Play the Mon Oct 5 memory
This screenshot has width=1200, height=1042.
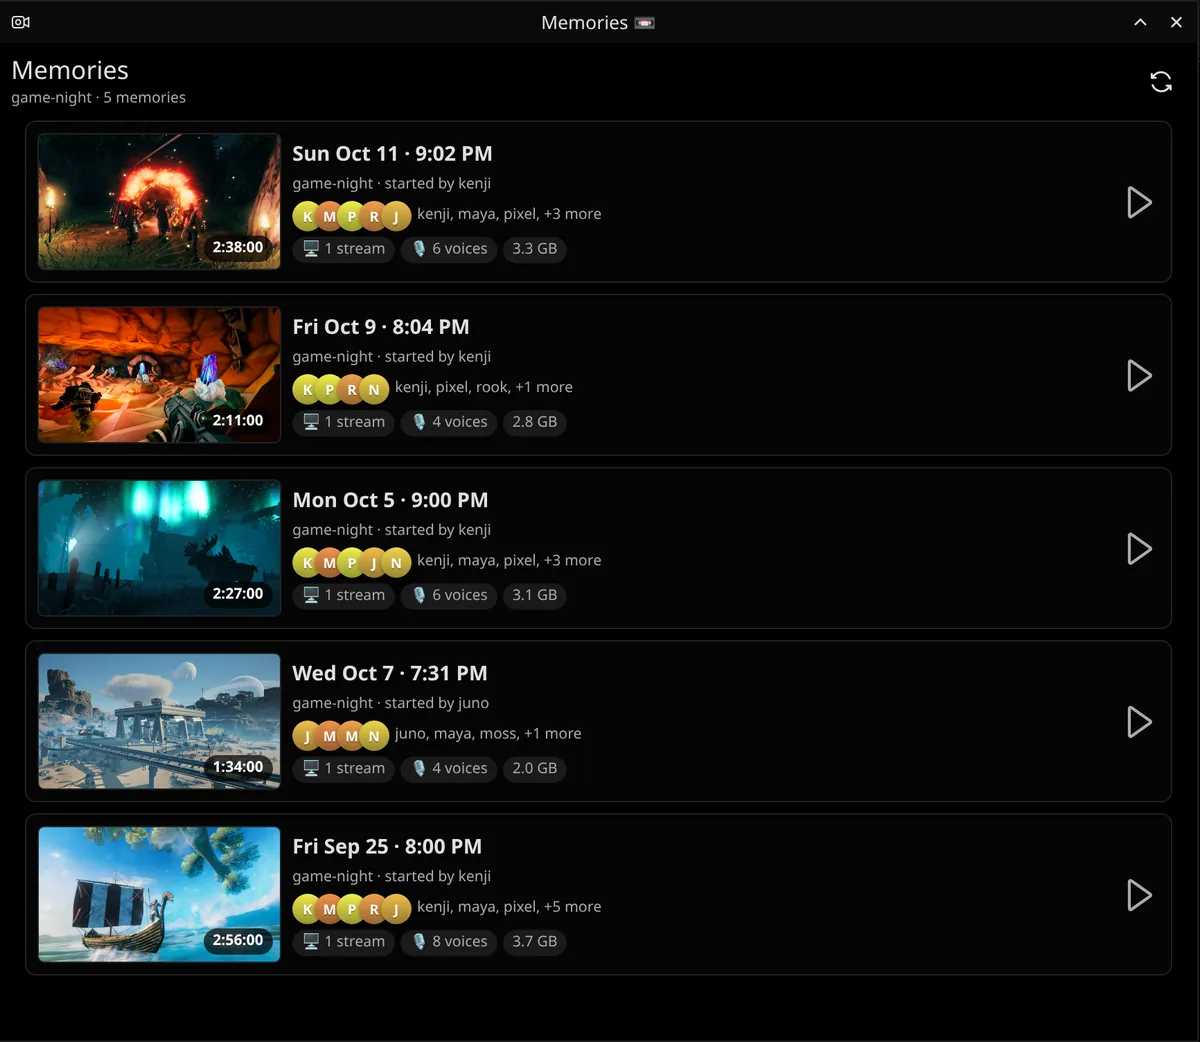coord(1139,548)
